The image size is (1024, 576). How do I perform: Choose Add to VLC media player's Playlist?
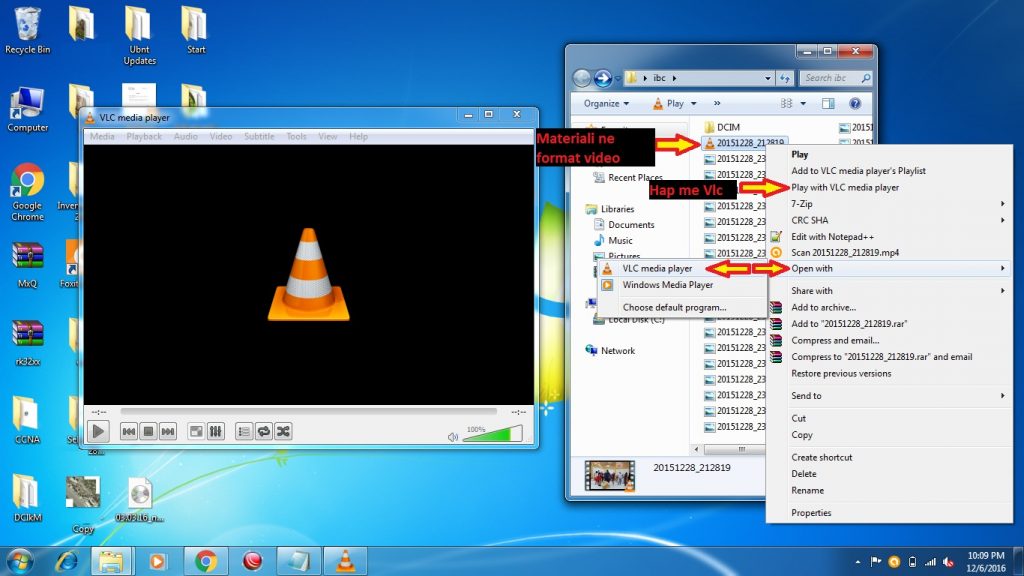click(x=889, y=171)
